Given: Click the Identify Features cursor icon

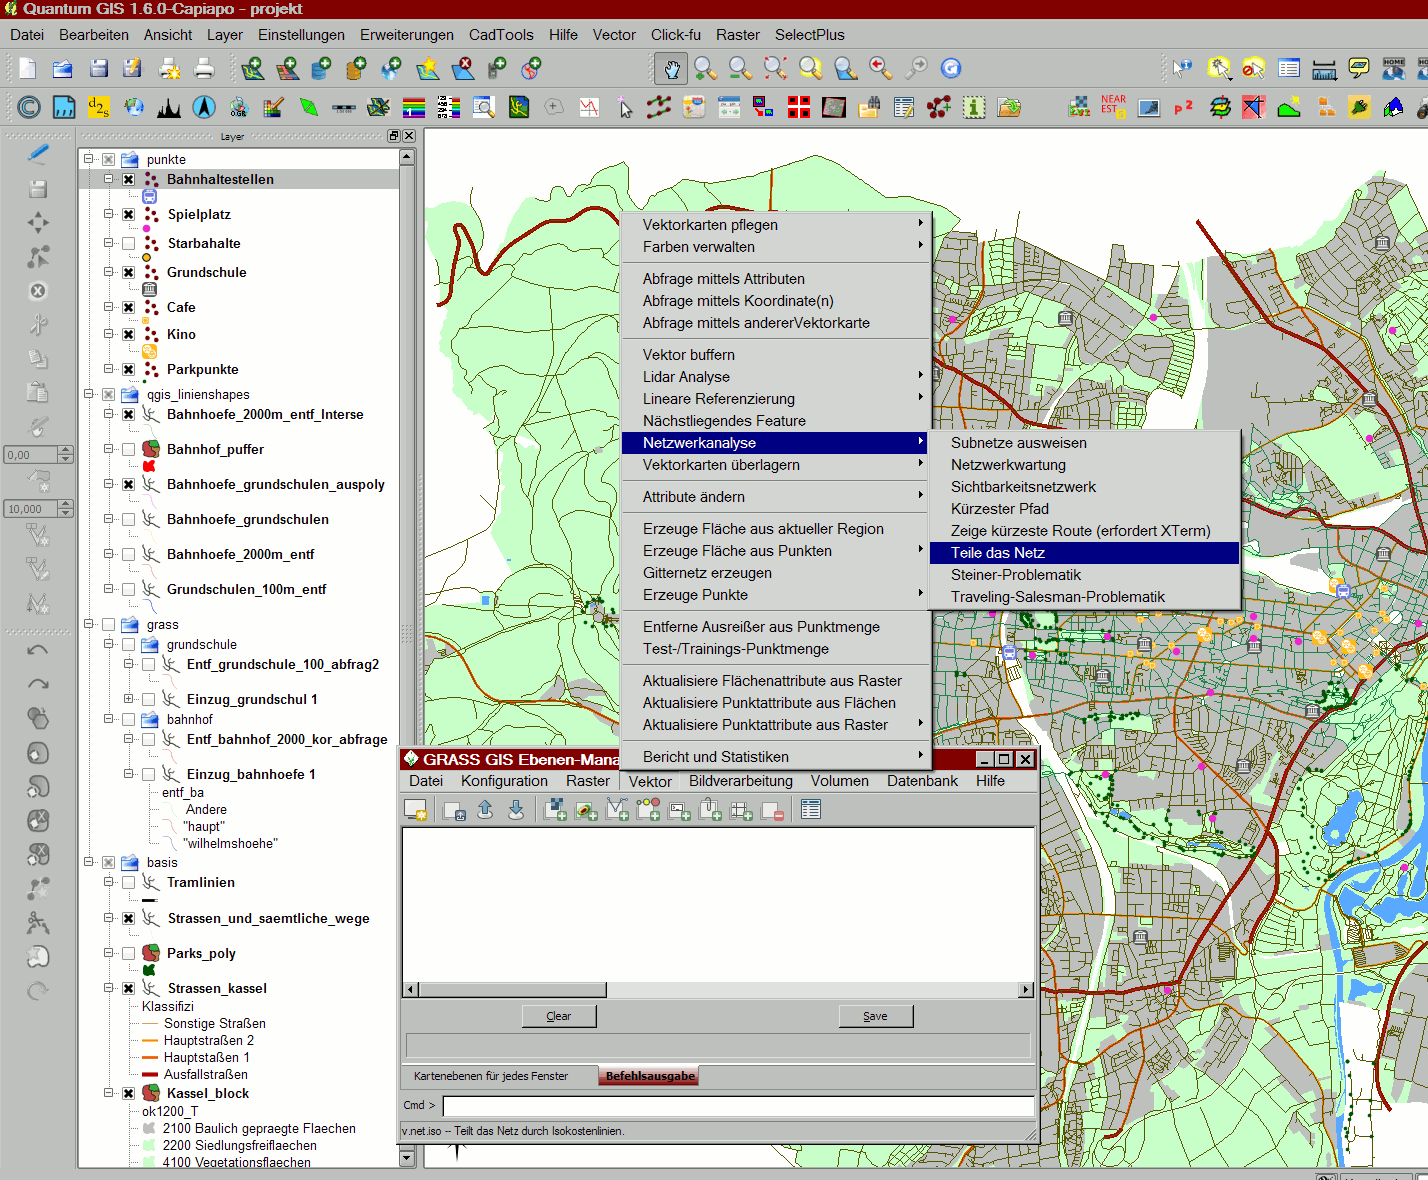Looking at the screenshot, I should click(1182, 68).
